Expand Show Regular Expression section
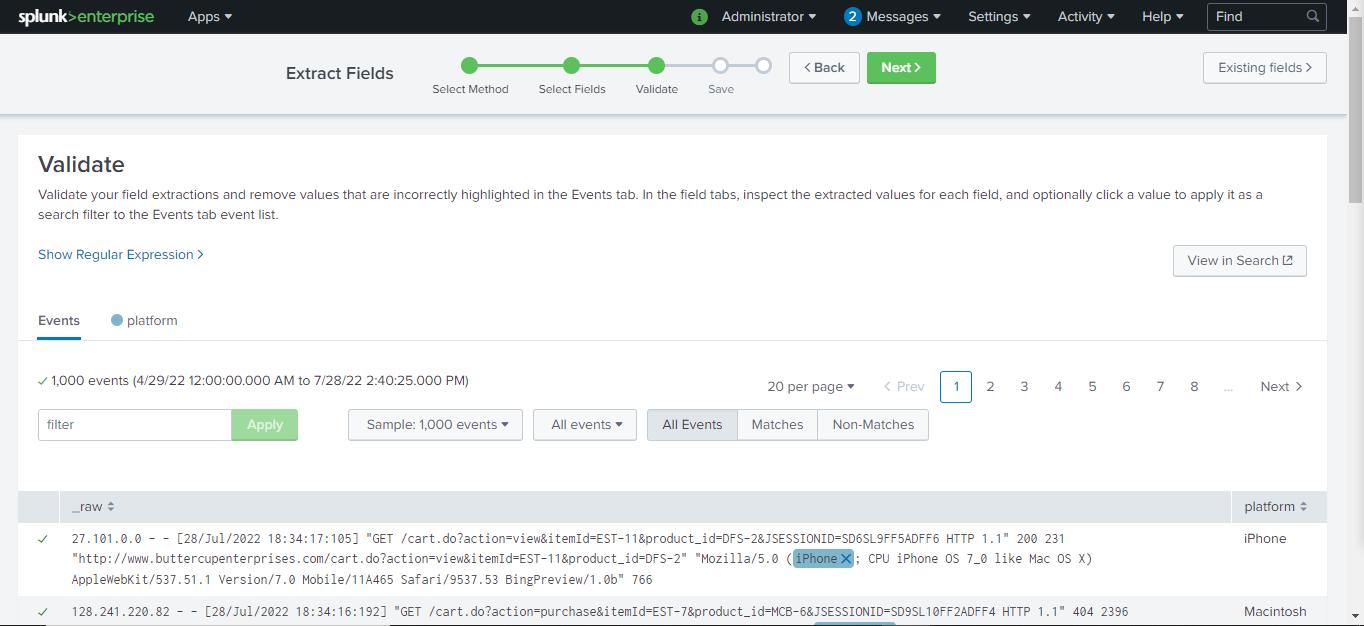Screen dimensions: 1364x626 pos(121,255)
